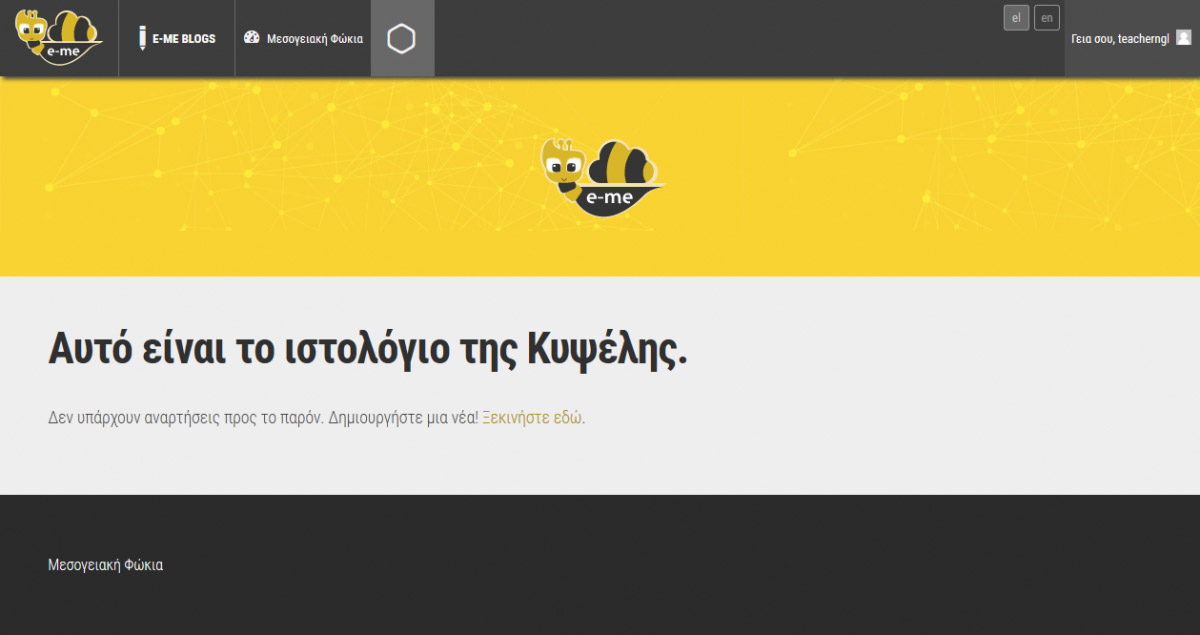The image size is (1200, 635).
Task: Click the large e-me logo in yellow banner
Action: (602, 177)
